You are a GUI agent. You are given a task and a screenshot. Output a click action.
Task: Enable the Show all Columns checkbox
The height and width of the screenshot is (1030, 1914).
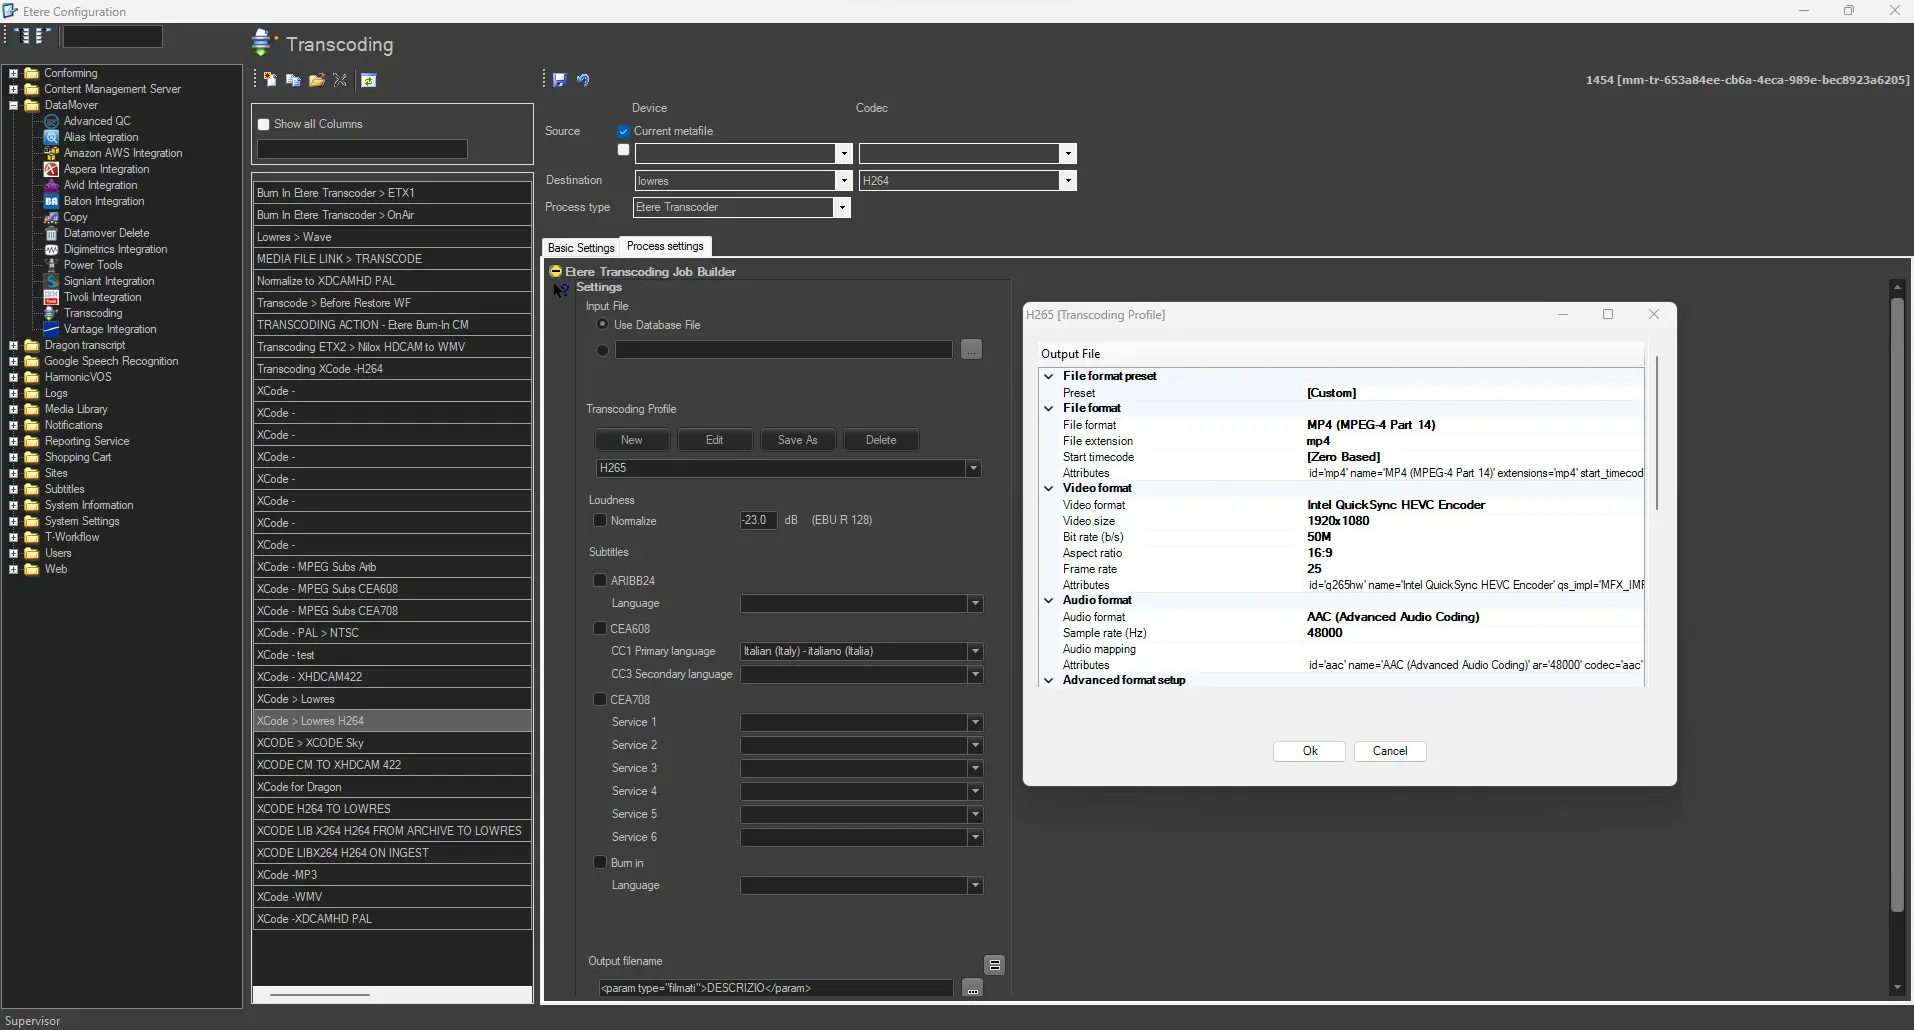[x=264, y=124]
